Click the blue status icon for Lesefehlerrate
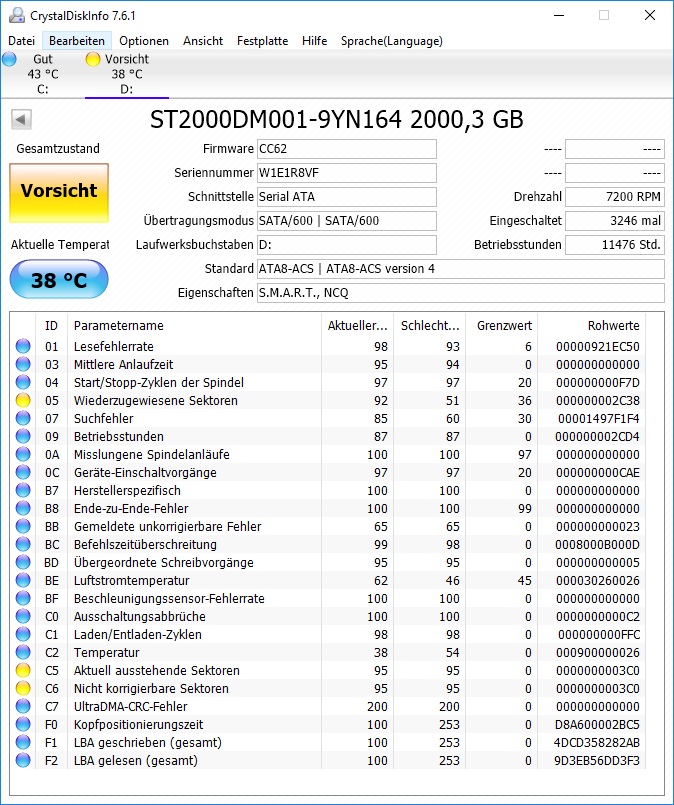The width and height of the screenshot is (674, 805). 23,347
